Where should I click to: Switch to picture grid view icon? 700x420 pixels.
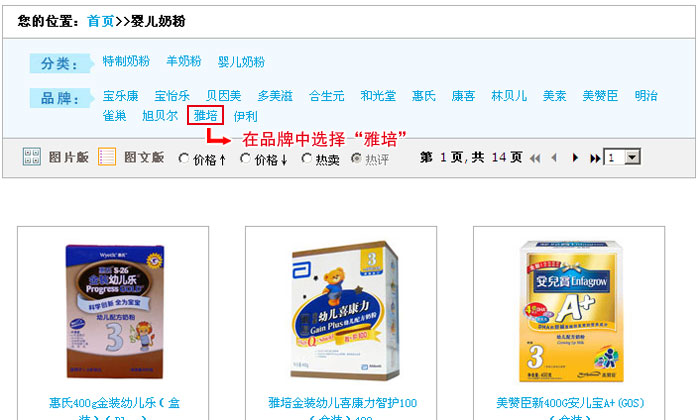[32, 157]
